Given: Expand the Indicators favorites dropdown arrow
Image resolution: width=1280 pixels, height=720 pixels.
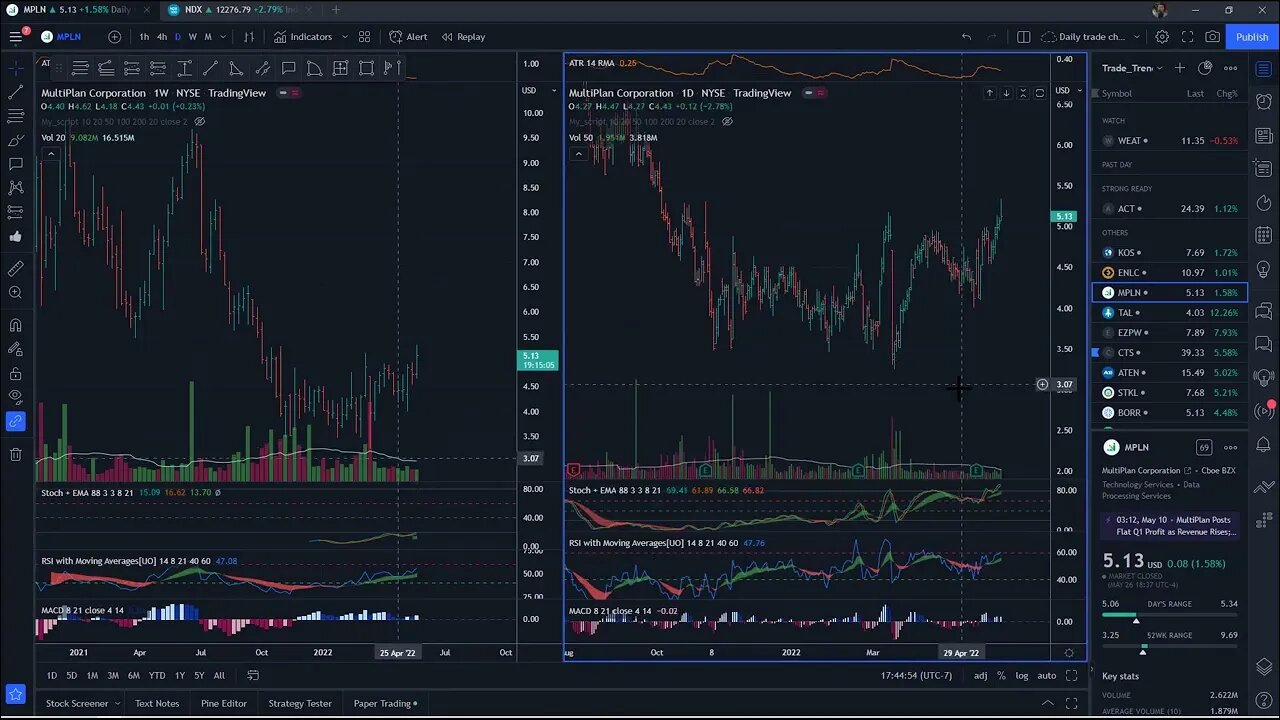Looking at the screenshot, I should click(345, 37).
